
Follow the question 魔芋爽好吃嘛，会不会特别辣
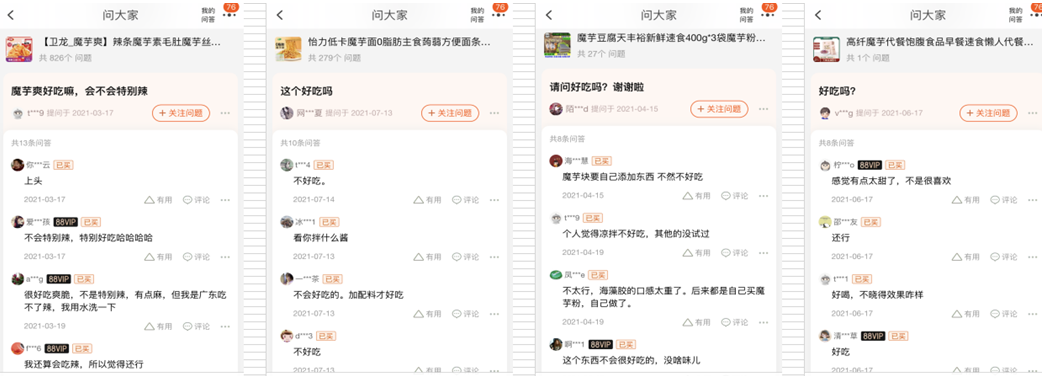(181, 113)
